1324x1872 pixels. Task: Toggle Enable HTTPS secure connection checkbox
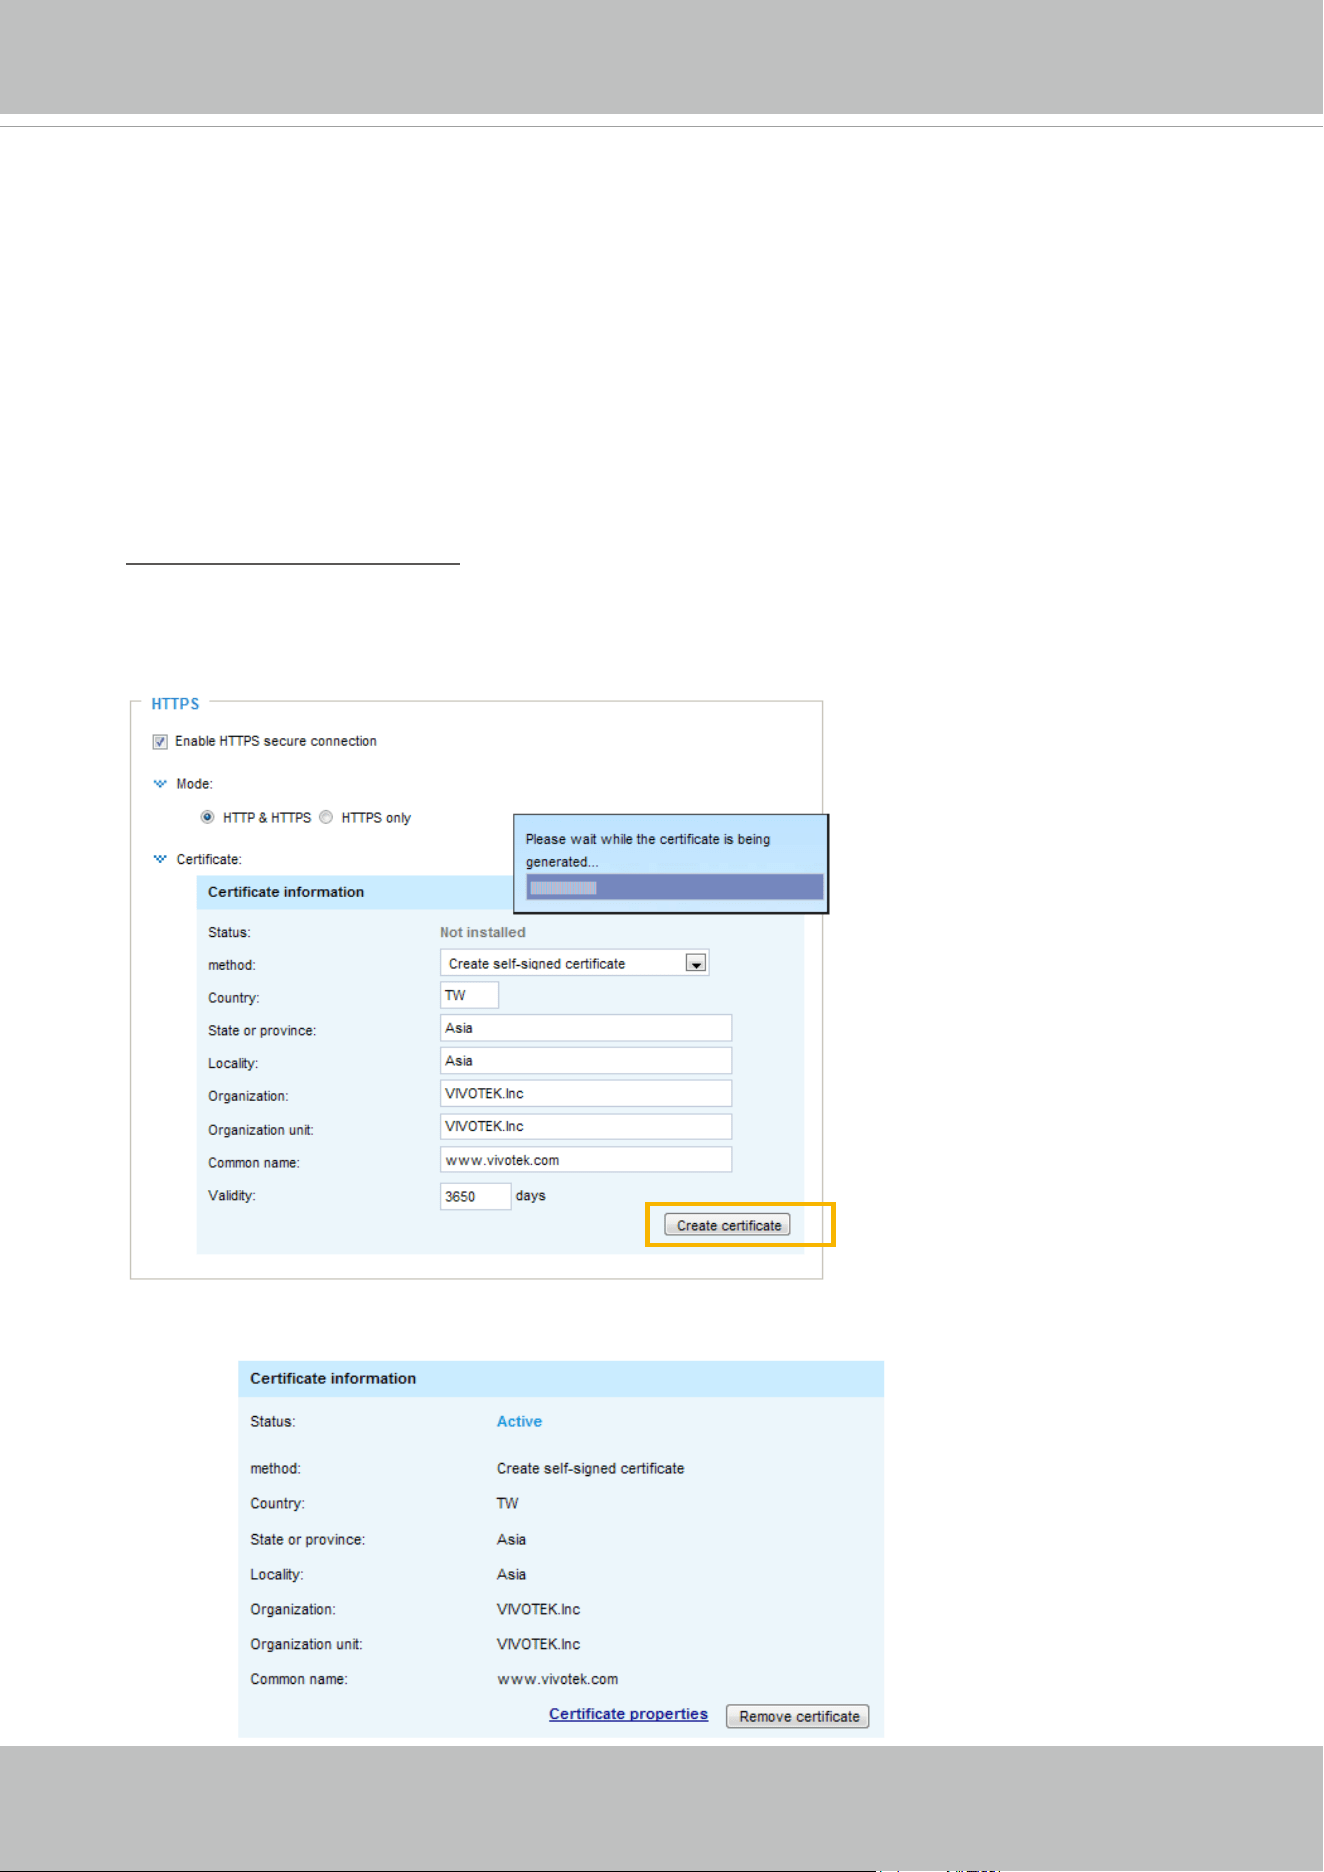(x=160, y=742)
